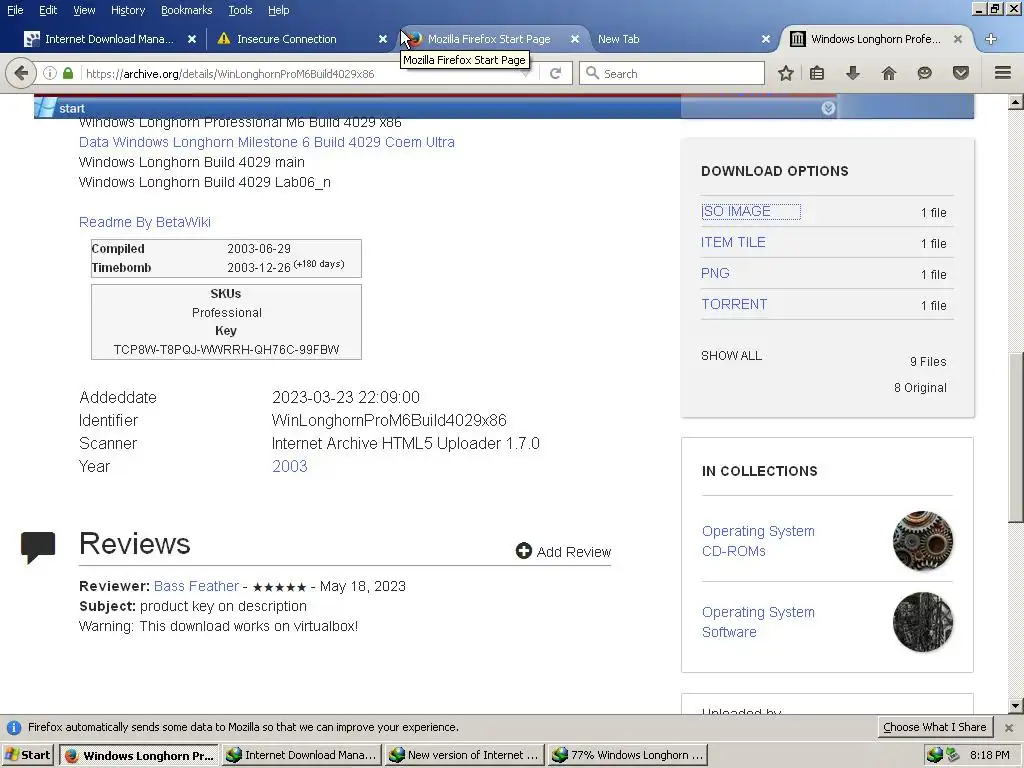Click the IDM globe tray icon
This screenshot has height=768, width=1024.
935,755
